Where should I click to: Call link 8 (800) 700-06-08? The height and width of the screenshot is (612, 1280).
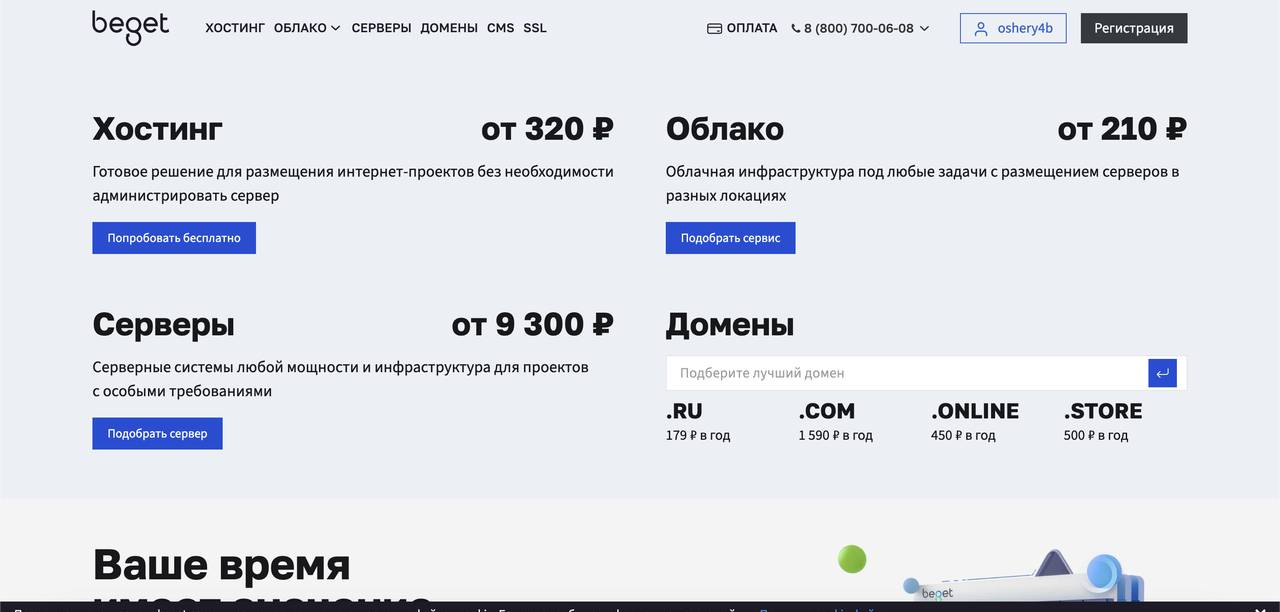[859, 28]
